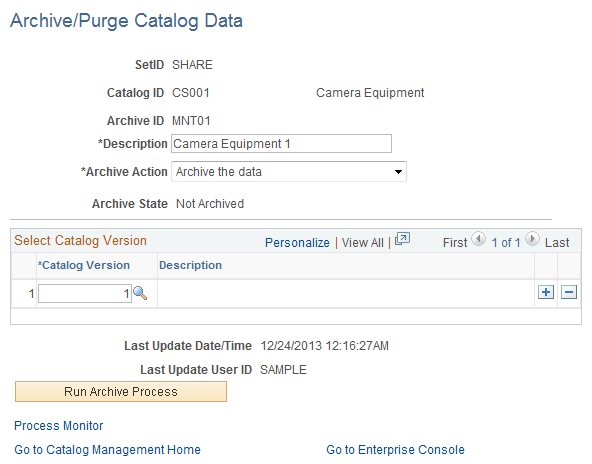The height and width of the screenshot is (464, 592).
Task: Click Run Archive Process button
Action: [121, 392]
